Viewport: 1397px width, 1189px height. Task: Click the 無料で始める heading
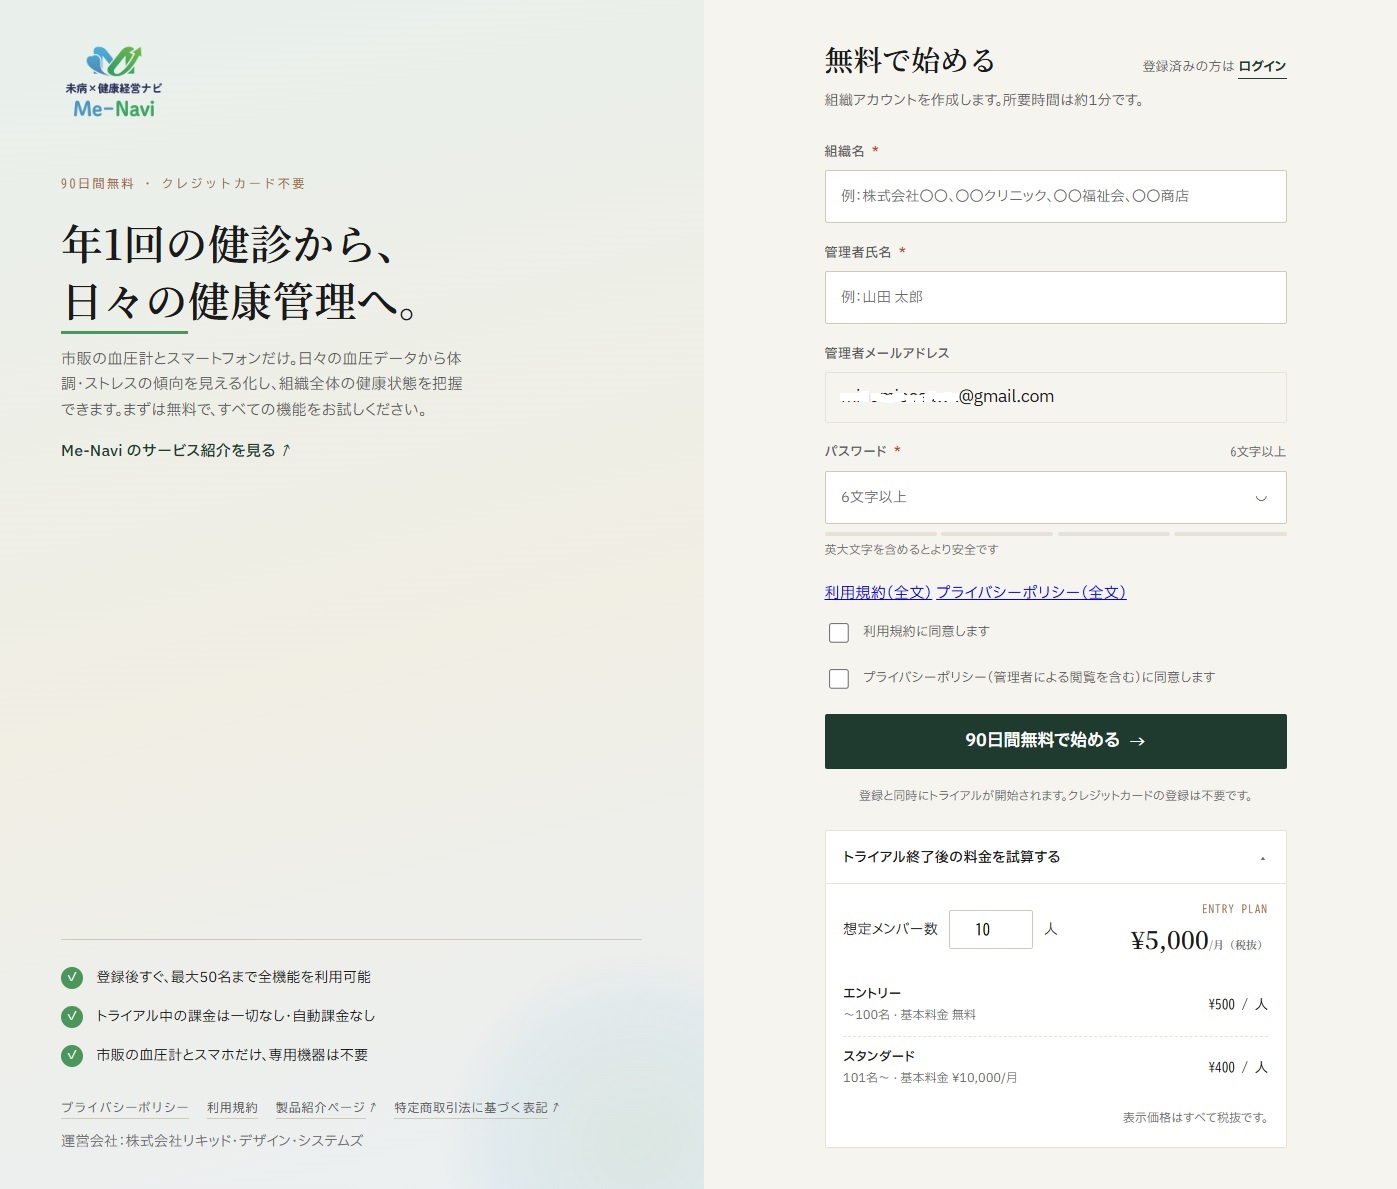910,60
